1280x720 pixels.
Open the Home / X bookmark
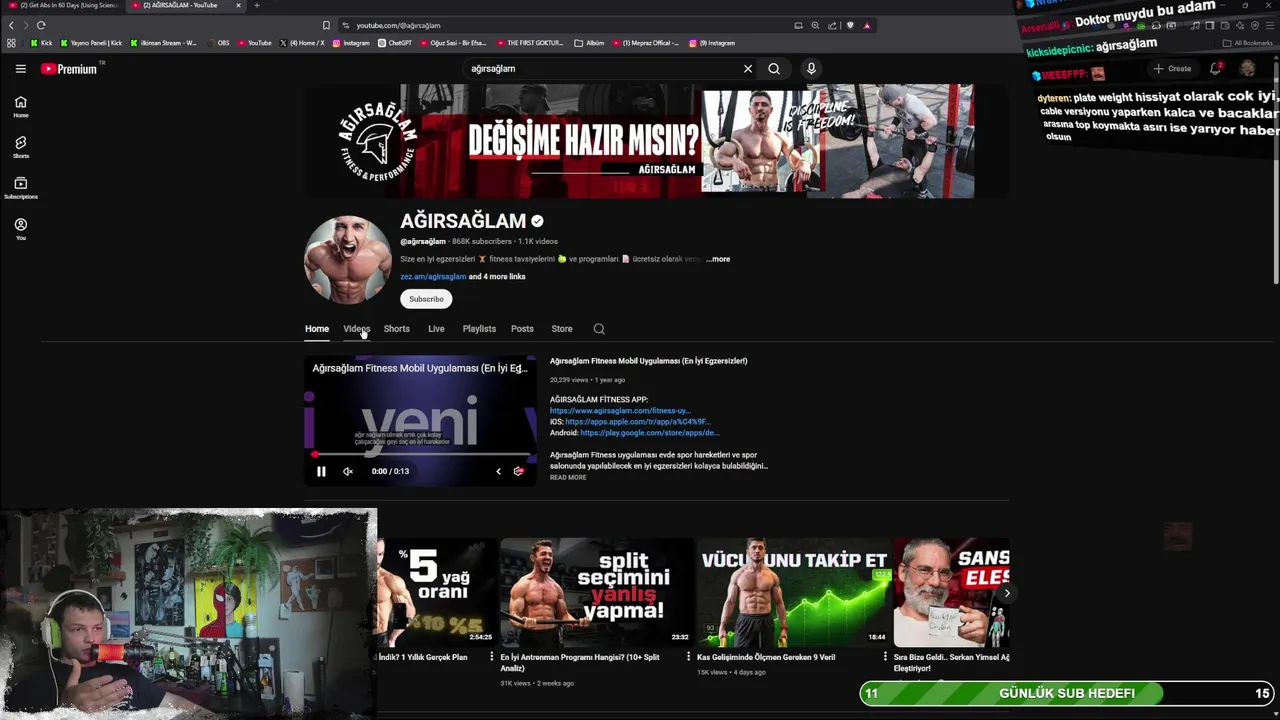(302, 43)
